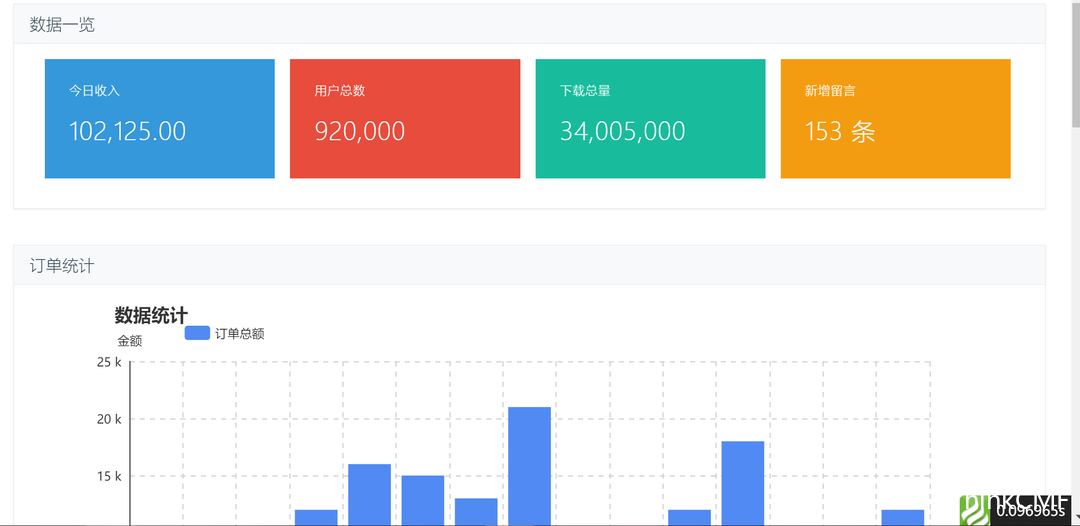Click the 金额 axis label
Image resolution: width=1080 pixels, height=526 pixels.
click(x=129, y=341)
